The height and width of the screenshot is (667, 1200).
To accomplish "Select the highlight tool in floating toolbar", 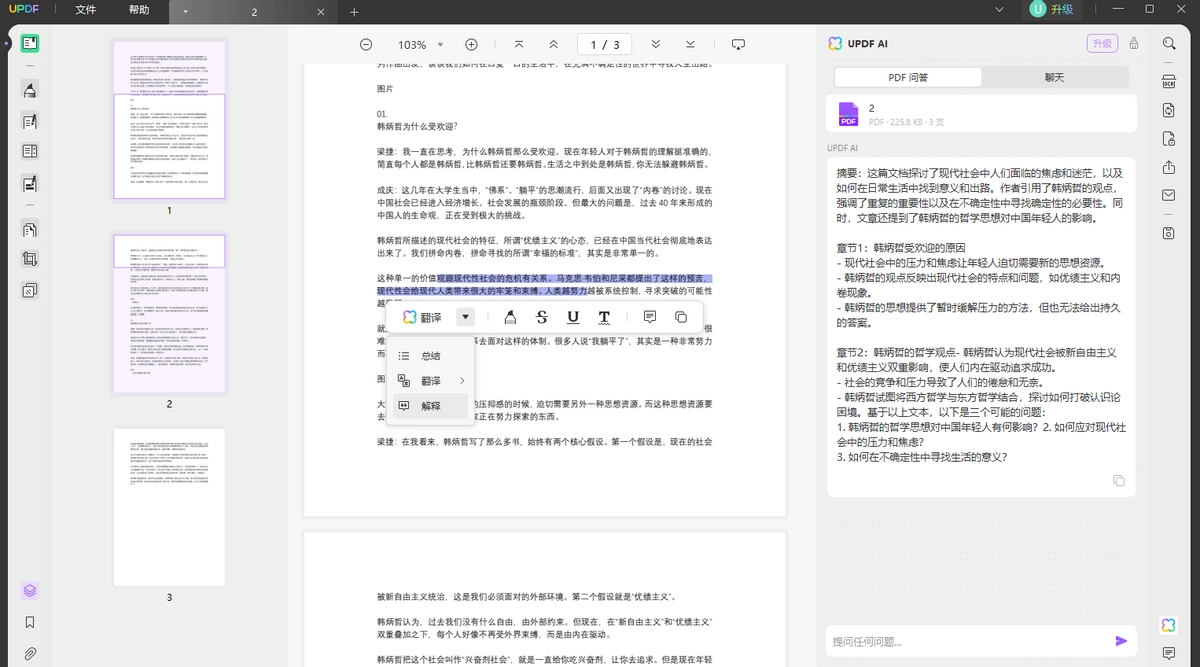I will coord(510,317).
